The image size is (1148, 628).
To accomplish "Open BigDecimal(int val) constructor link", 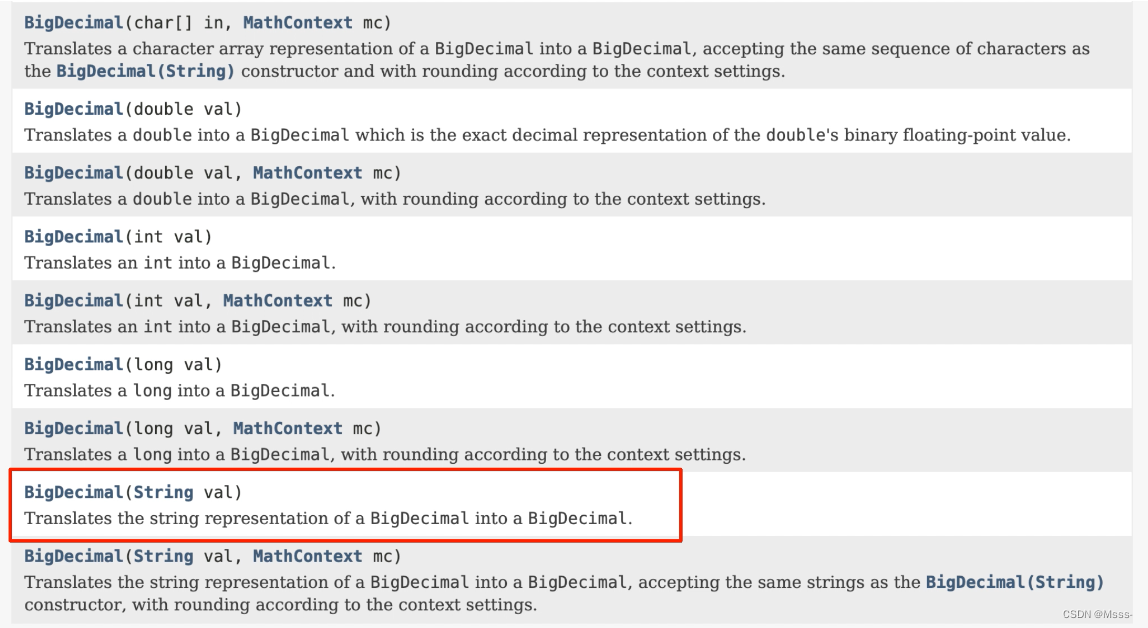I will 74,236.
